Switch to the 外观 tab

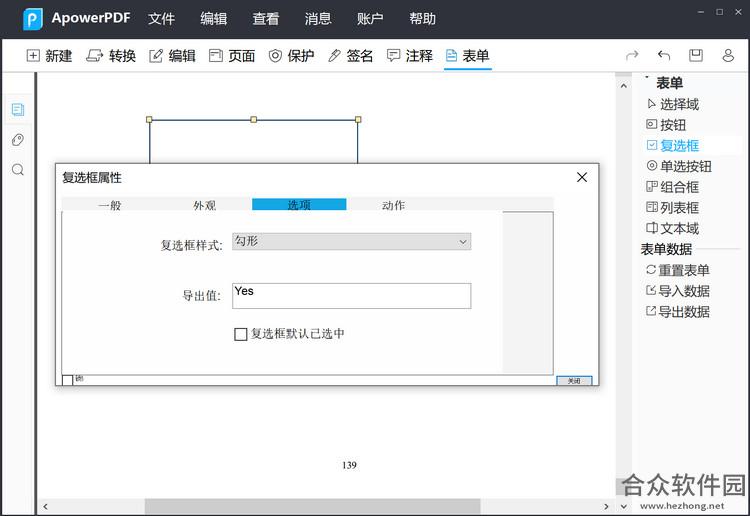(x=204, y=205)
